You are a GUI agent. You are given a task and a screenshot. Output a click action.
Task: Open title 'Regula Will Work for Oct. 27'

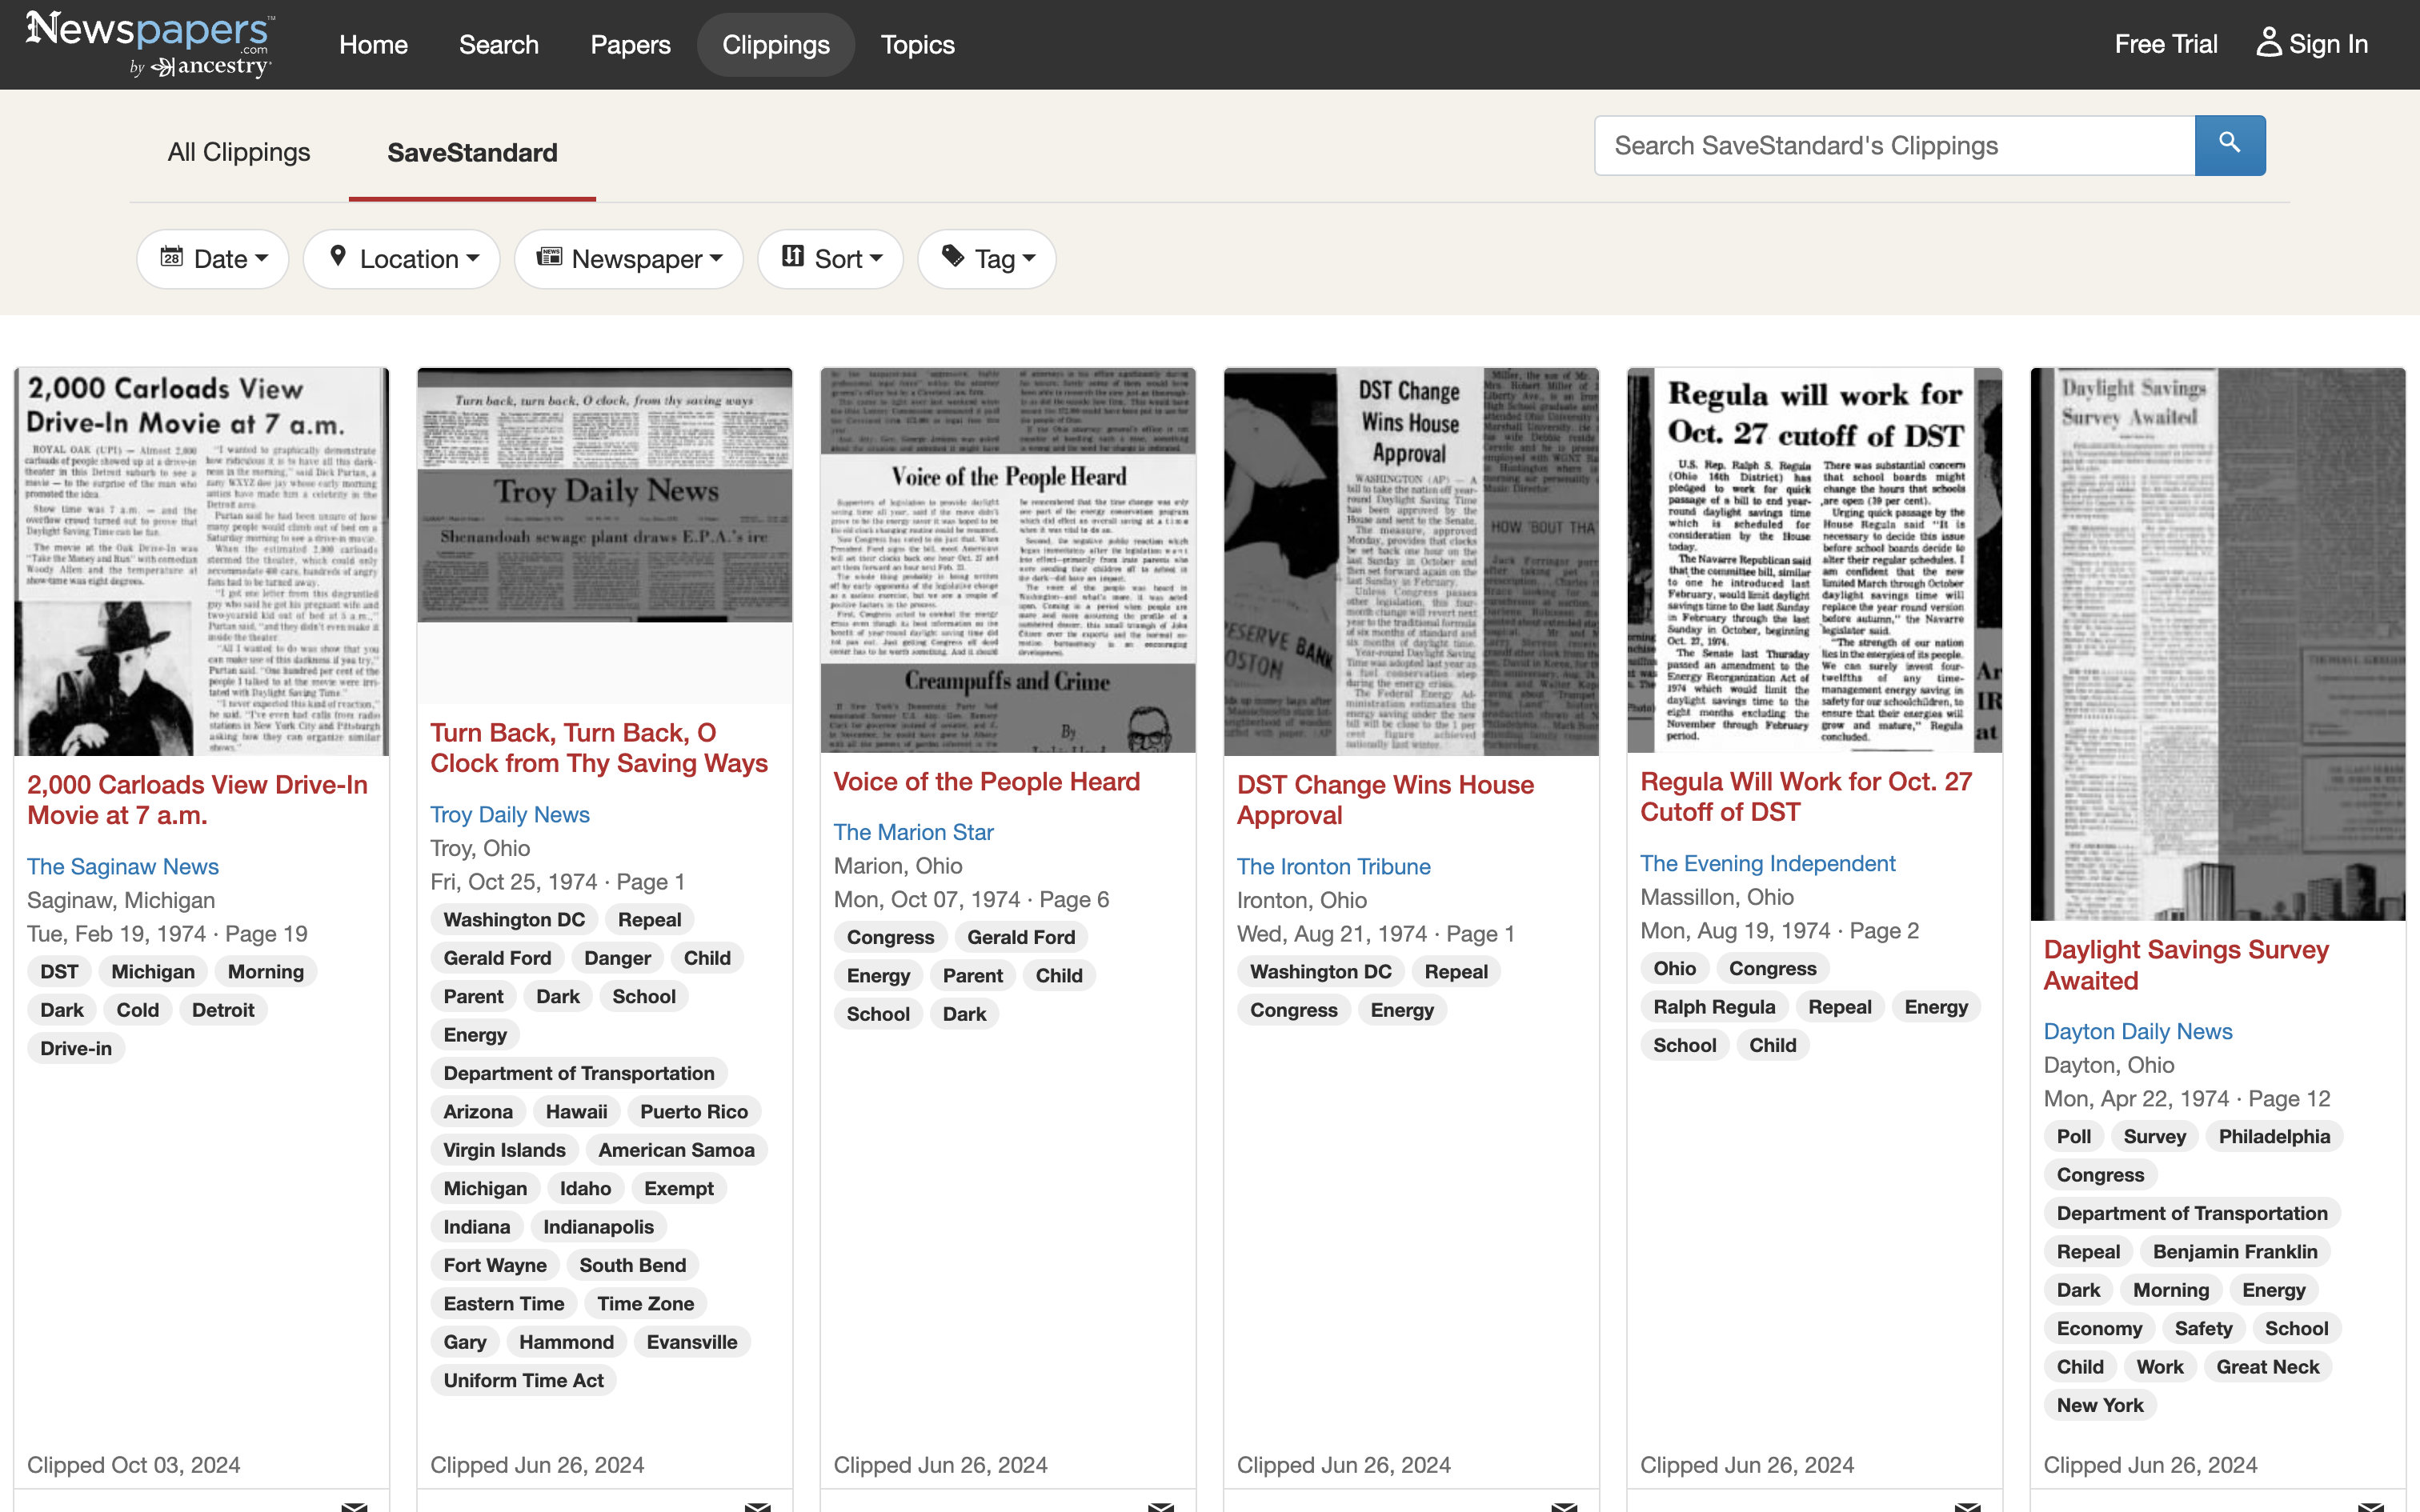coord(1806,797)
